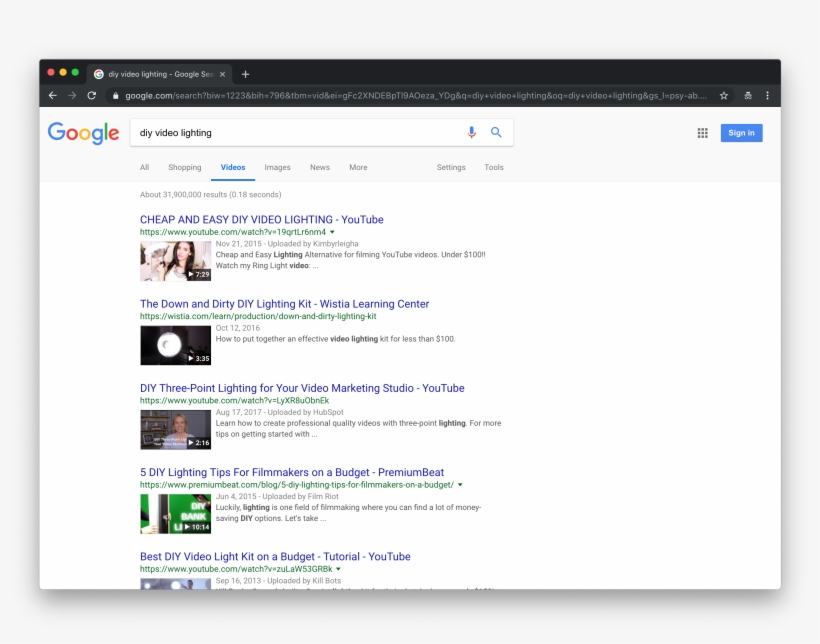
Task: Click the magnifying glass search icon
Action: click(496, 131)
